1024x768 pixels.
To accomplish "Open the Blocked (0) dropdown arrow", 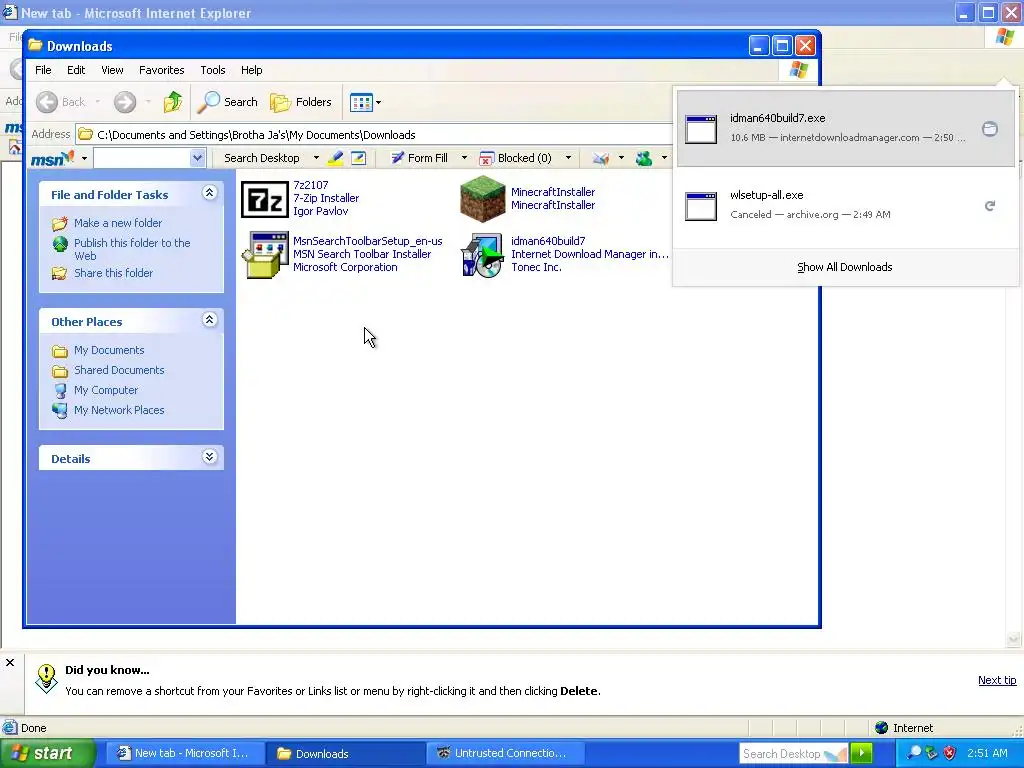I will point(568,158).
